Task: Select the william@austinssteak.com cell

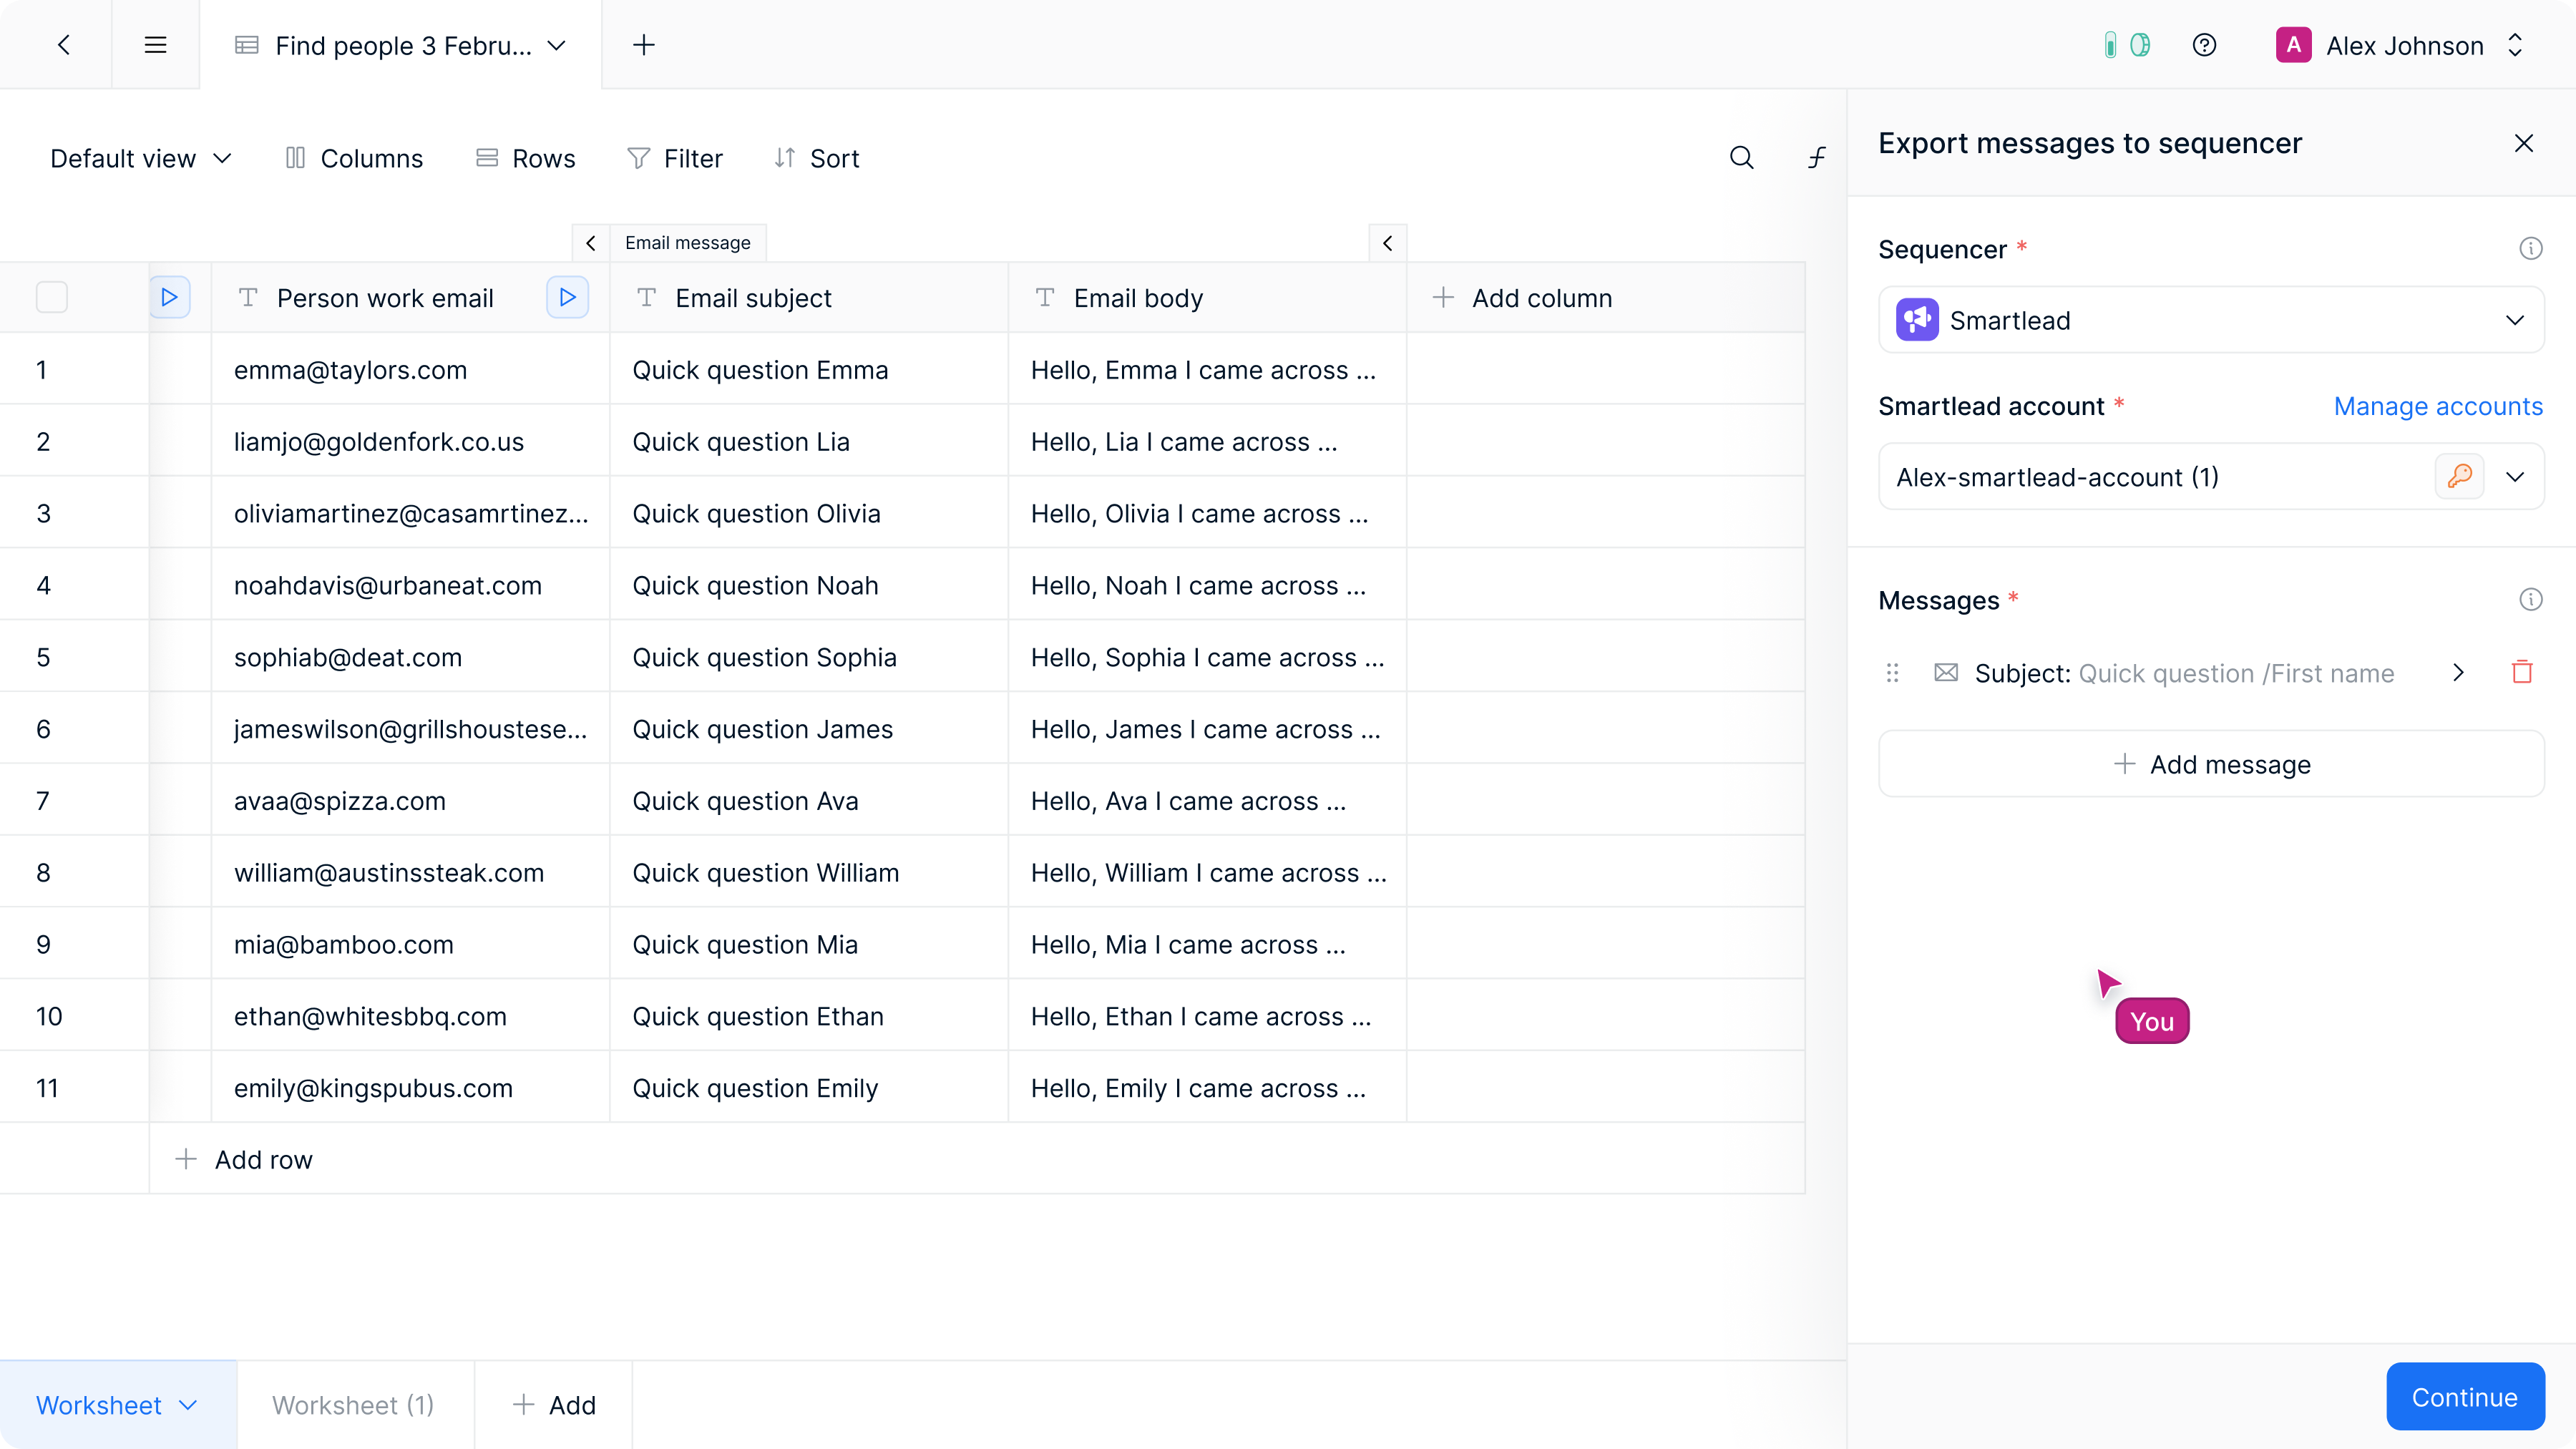Action: pyautogui.click(x=410, y=873)
